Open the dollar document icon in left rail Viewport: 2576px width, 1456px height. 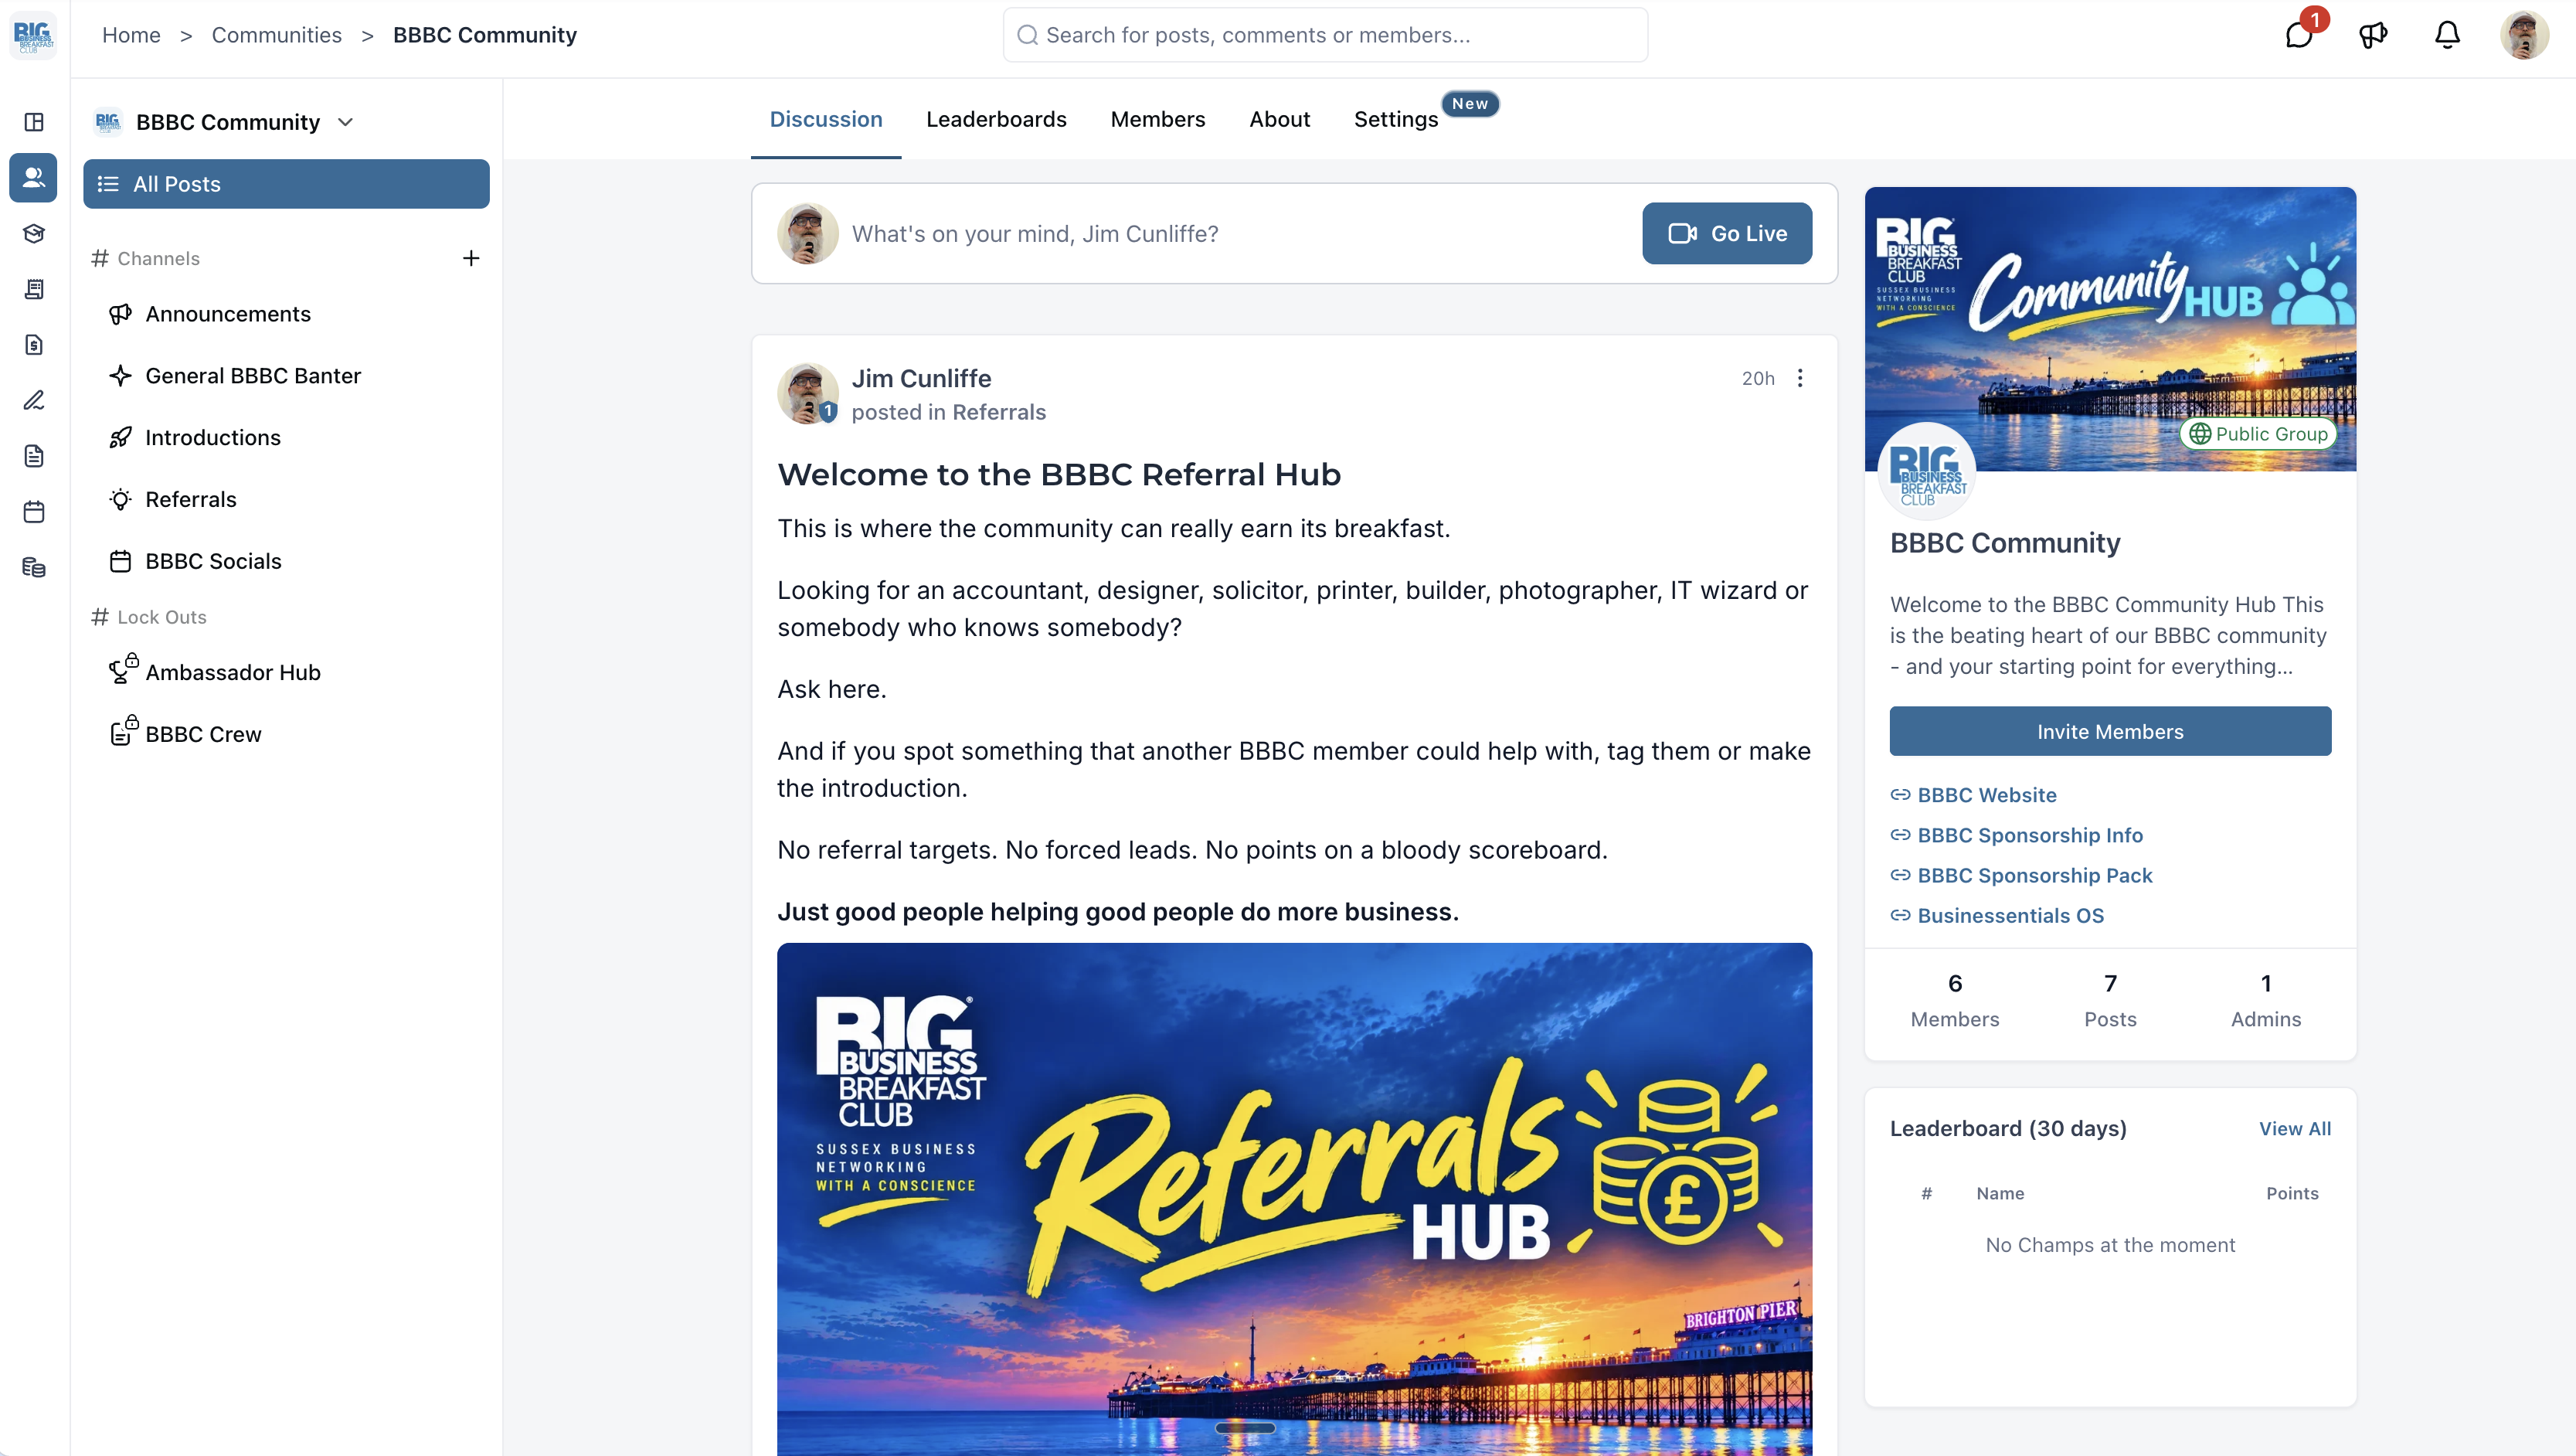(34, 345)
